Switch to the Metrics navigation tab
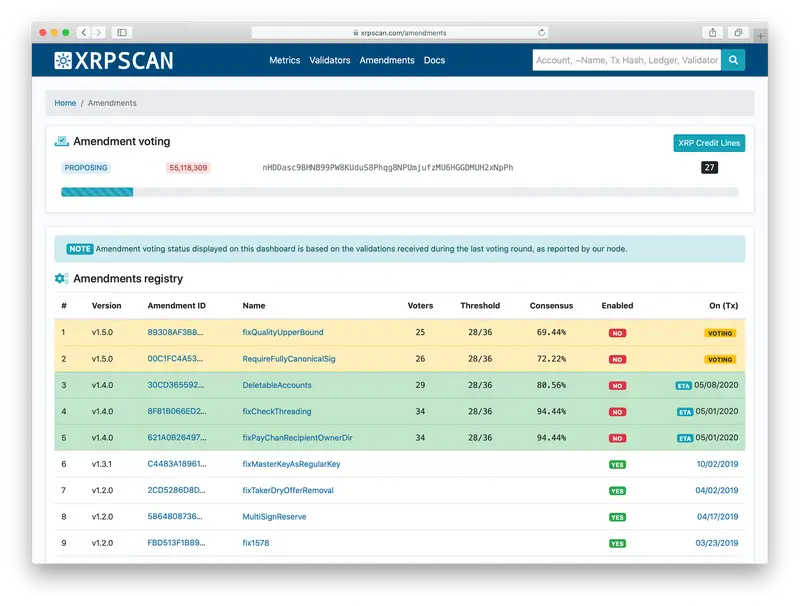800x606 pixels. click(x=284, y=60)
